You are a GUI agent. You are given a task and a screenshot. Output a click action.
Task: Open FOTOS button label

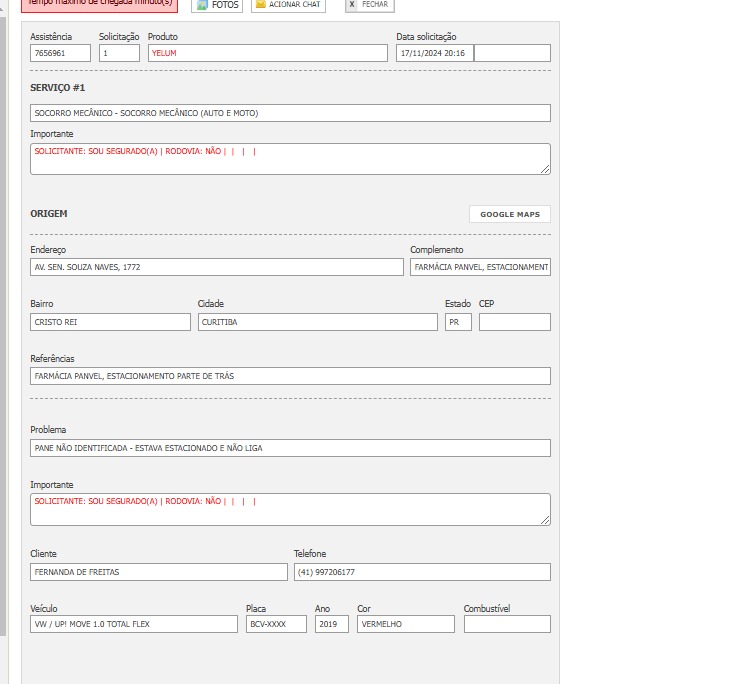(x=225, y=5)
